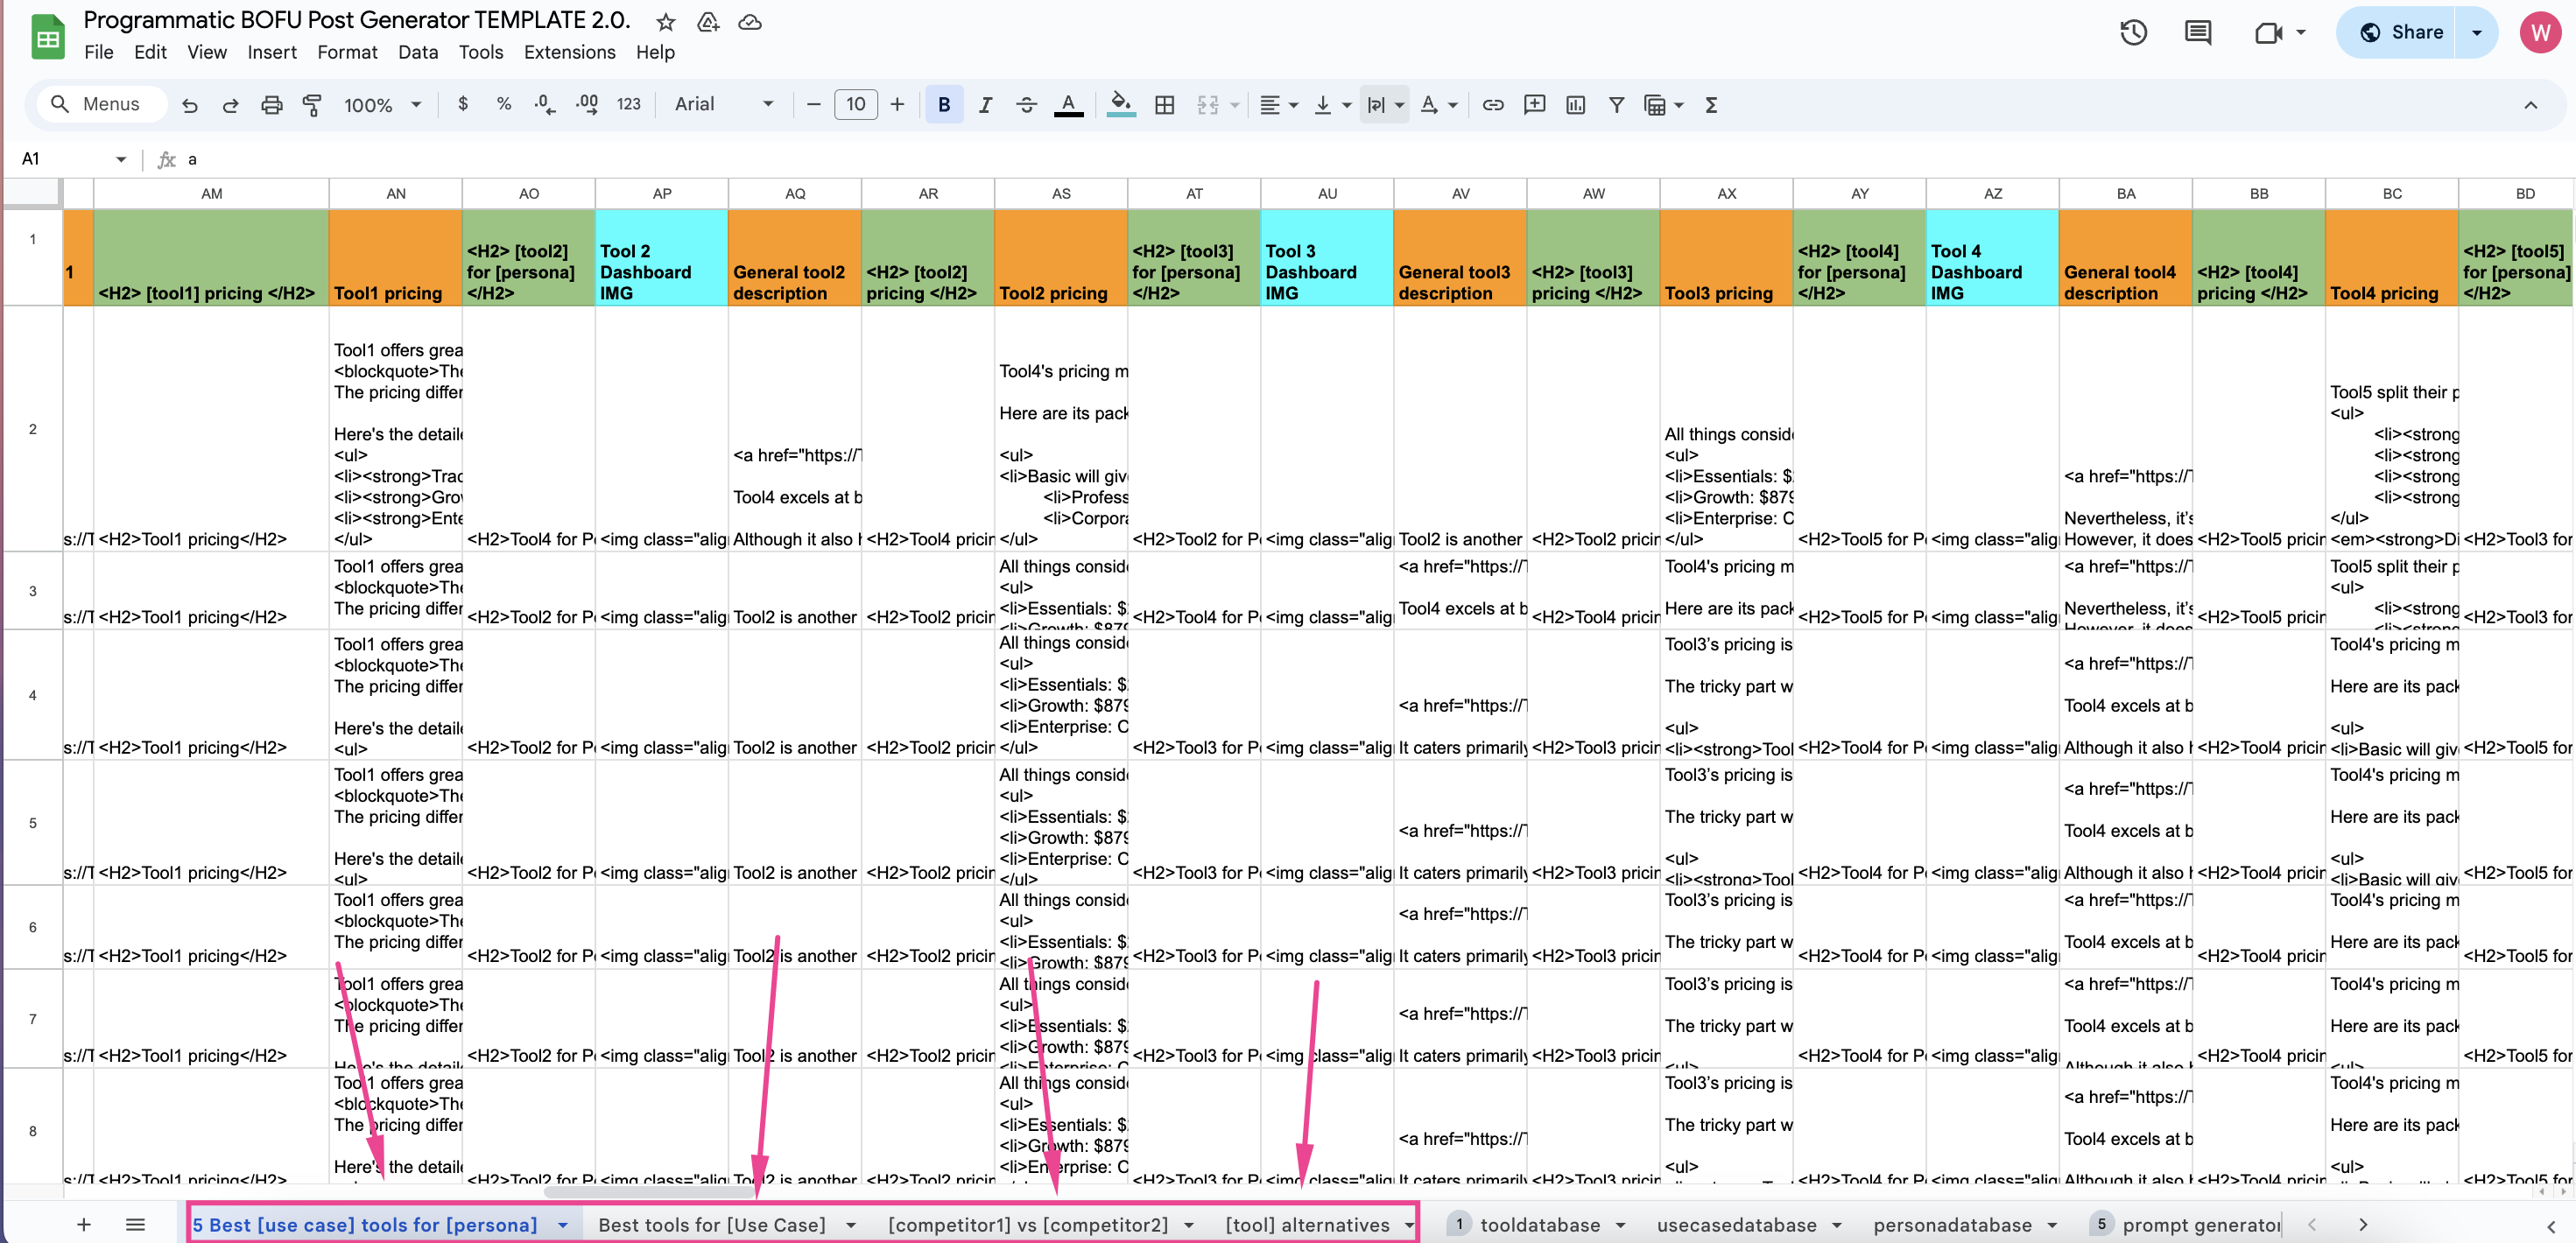Open comments history icon
The width and height of the screenshot is (2576, 1243).
point(2198,32)
